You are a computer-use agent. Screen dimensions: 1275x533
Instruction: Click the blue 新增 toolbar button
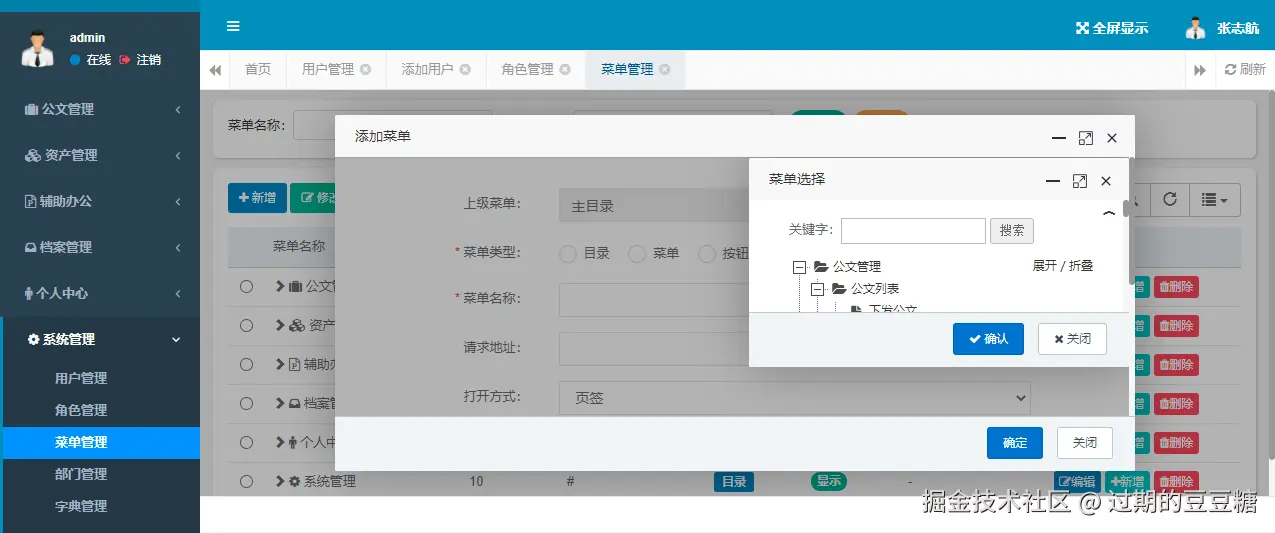(x=257, y=198)
